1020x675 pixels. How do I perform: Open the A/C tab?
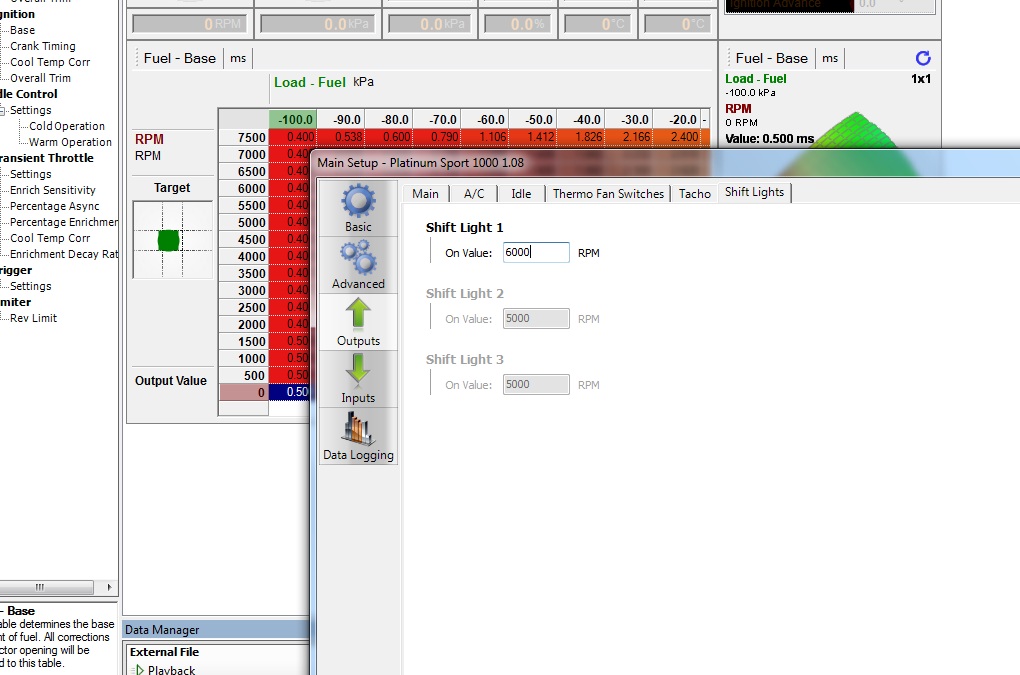(474, 194)
